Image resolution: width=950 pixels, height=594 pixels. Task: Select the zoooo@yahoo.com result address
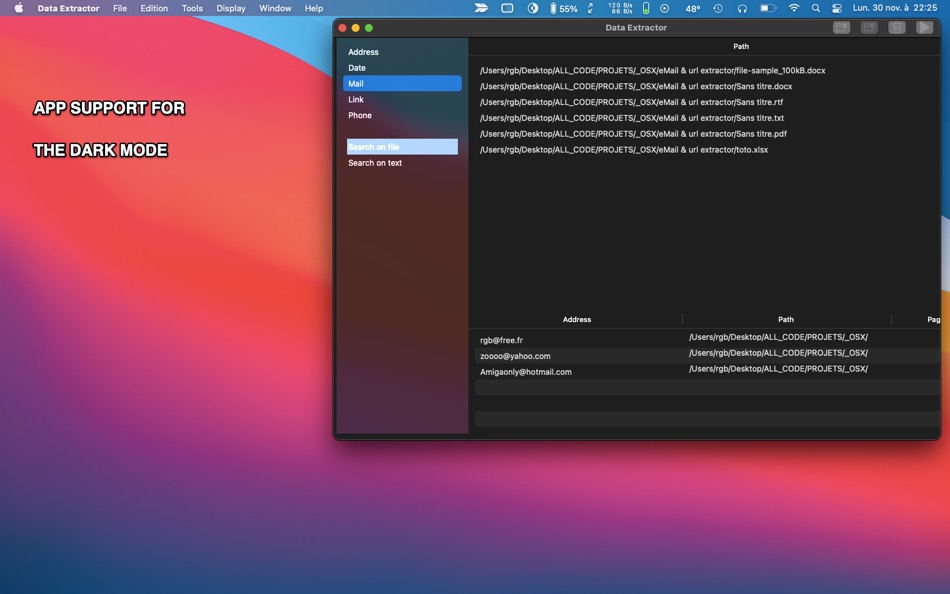point(515,356)
